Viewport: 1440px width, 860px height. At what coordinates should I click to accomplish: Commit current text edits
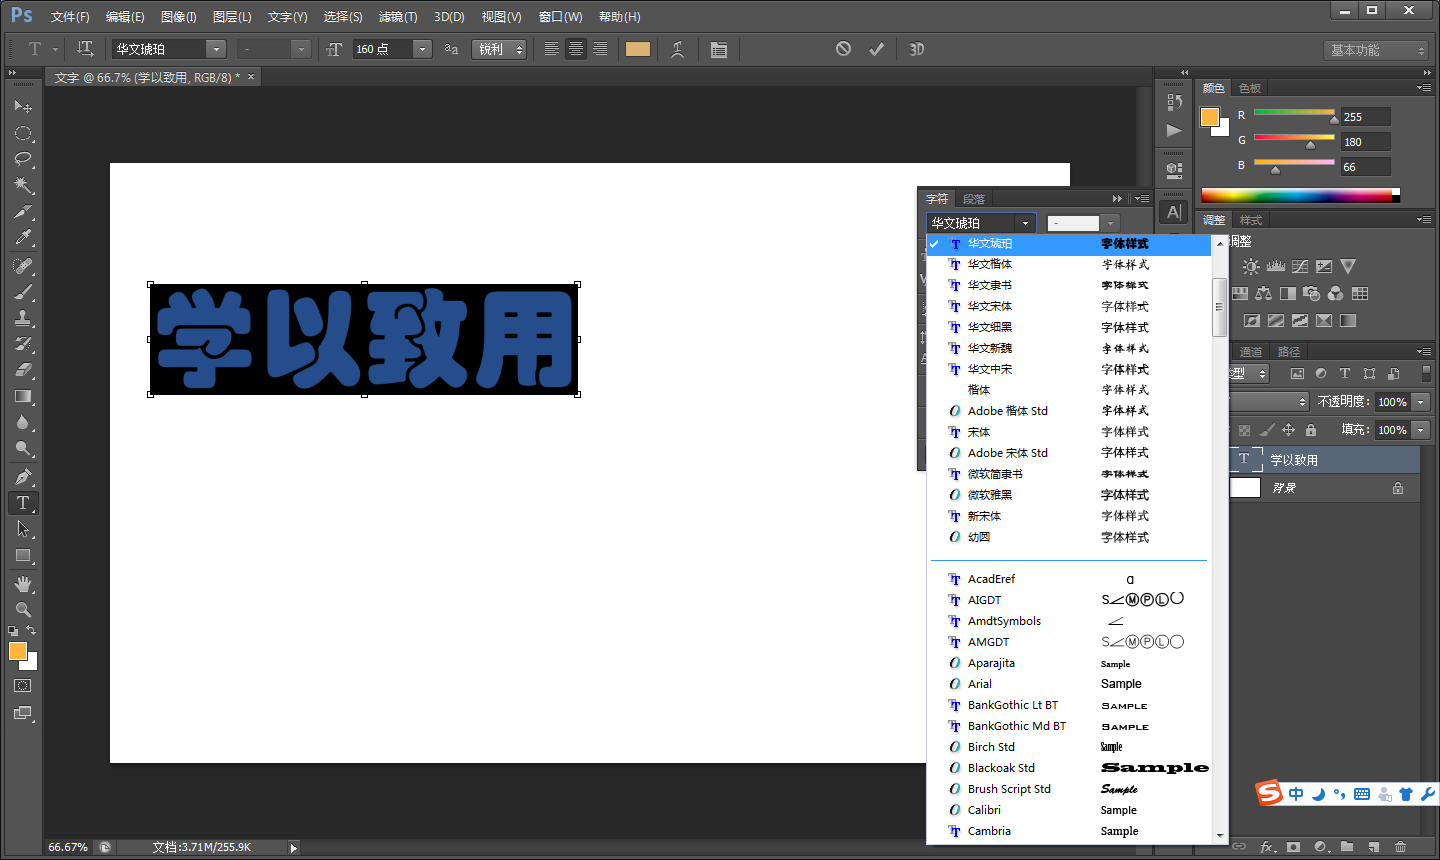click(x=876, y=49)
